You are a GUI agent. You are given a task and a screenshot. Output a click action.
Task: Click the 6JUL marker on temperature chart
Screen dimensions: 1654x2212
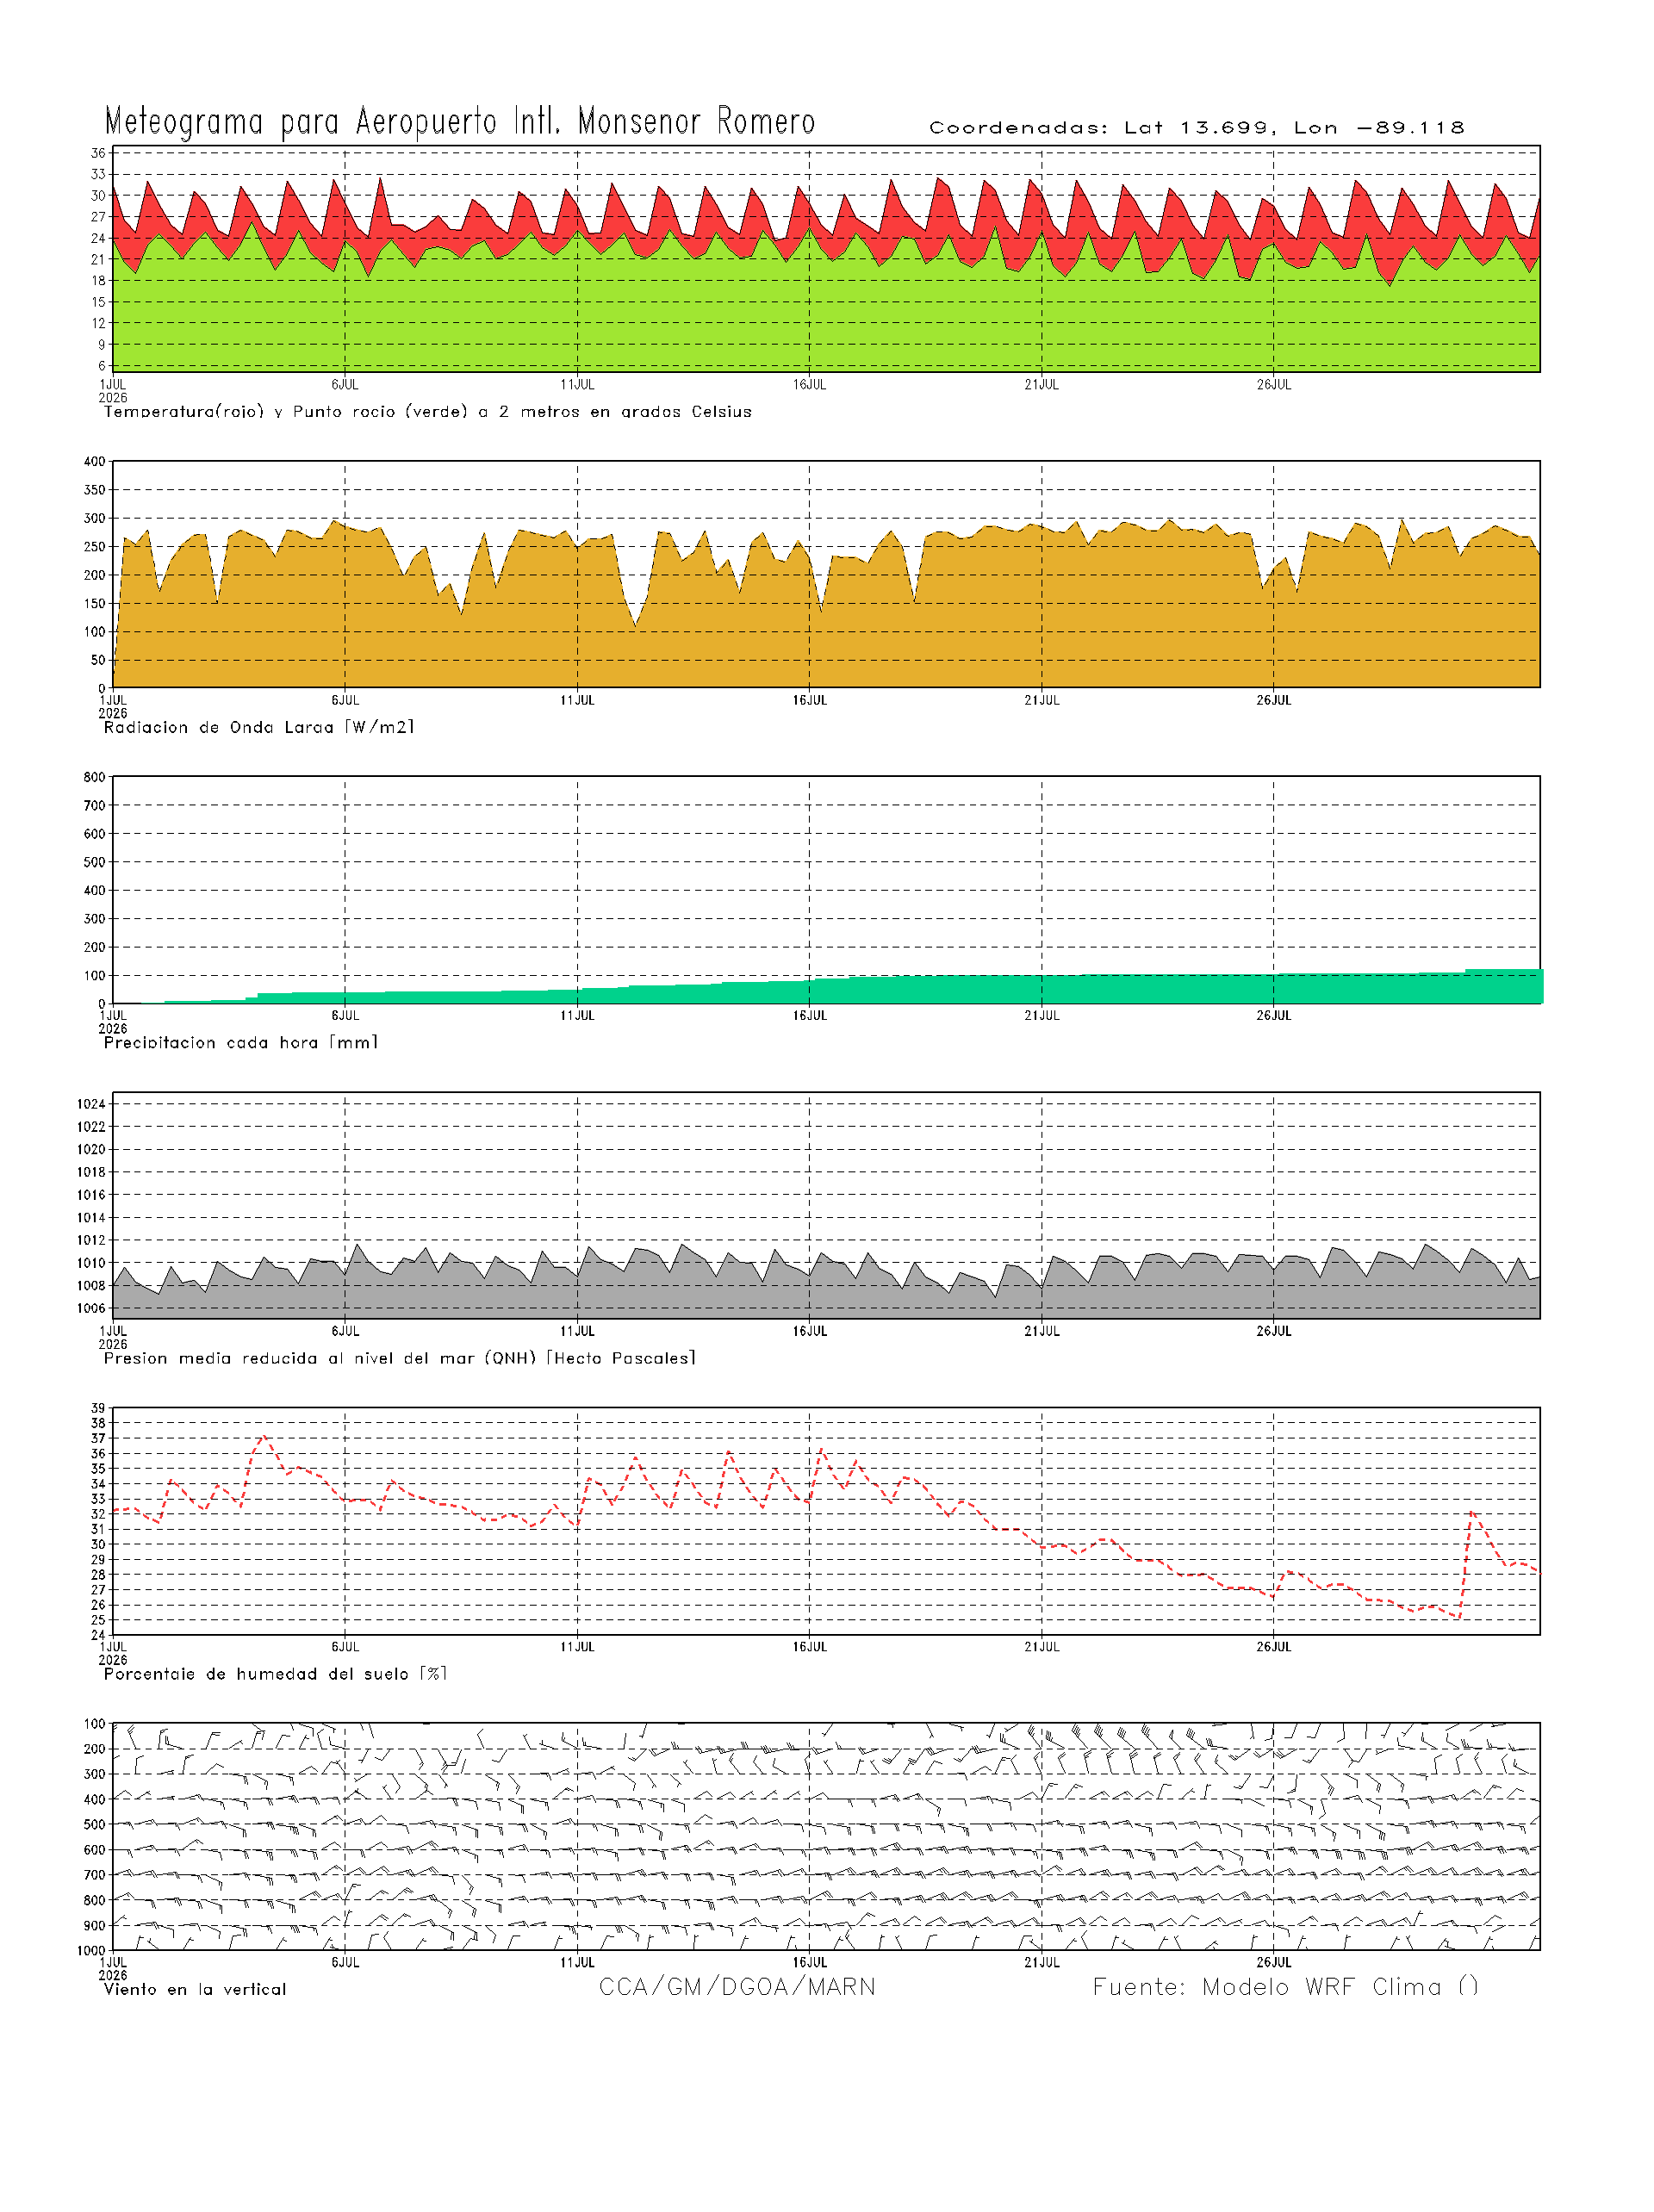(345, 385)
